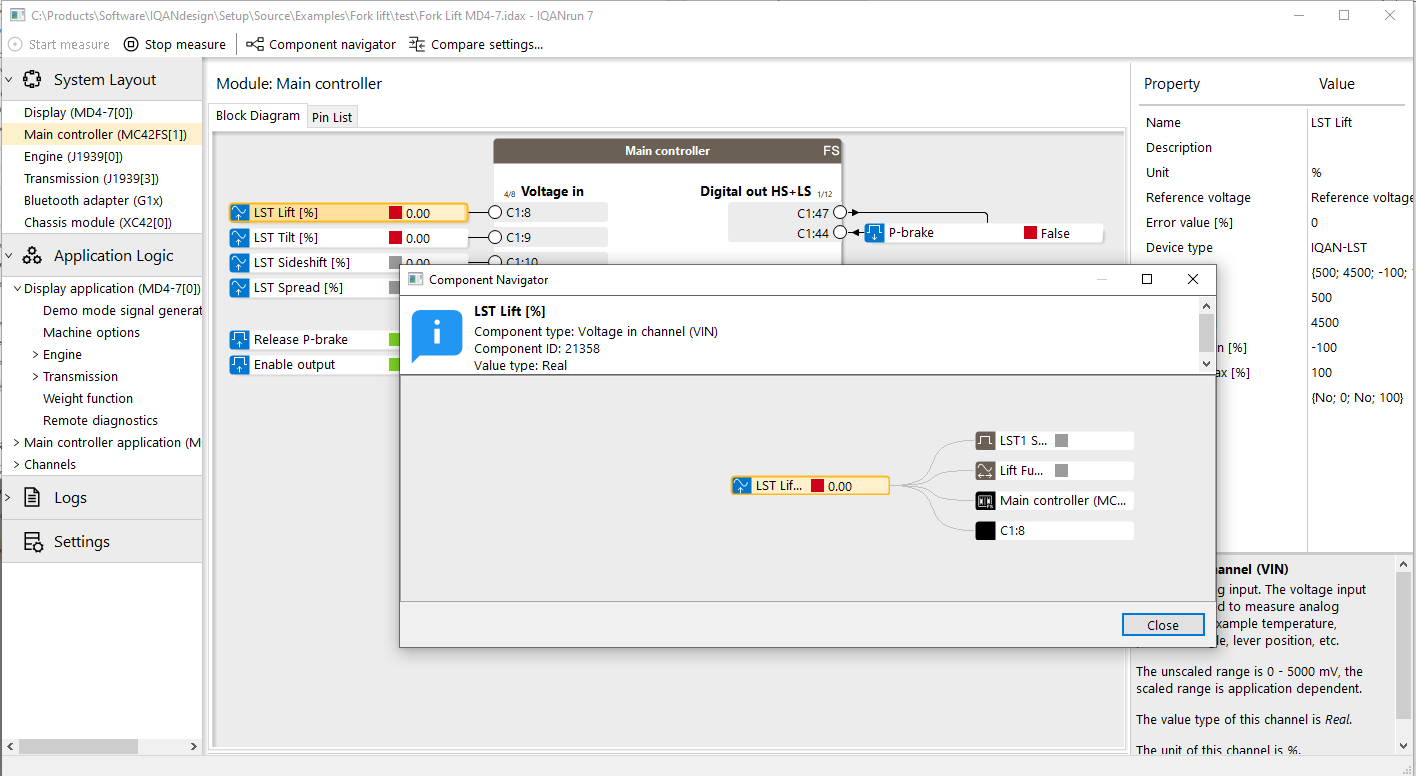This screenshot has width=1416, height=776.
Task: Click the Application Logic section icon
Action: click(x=32, y=256)
